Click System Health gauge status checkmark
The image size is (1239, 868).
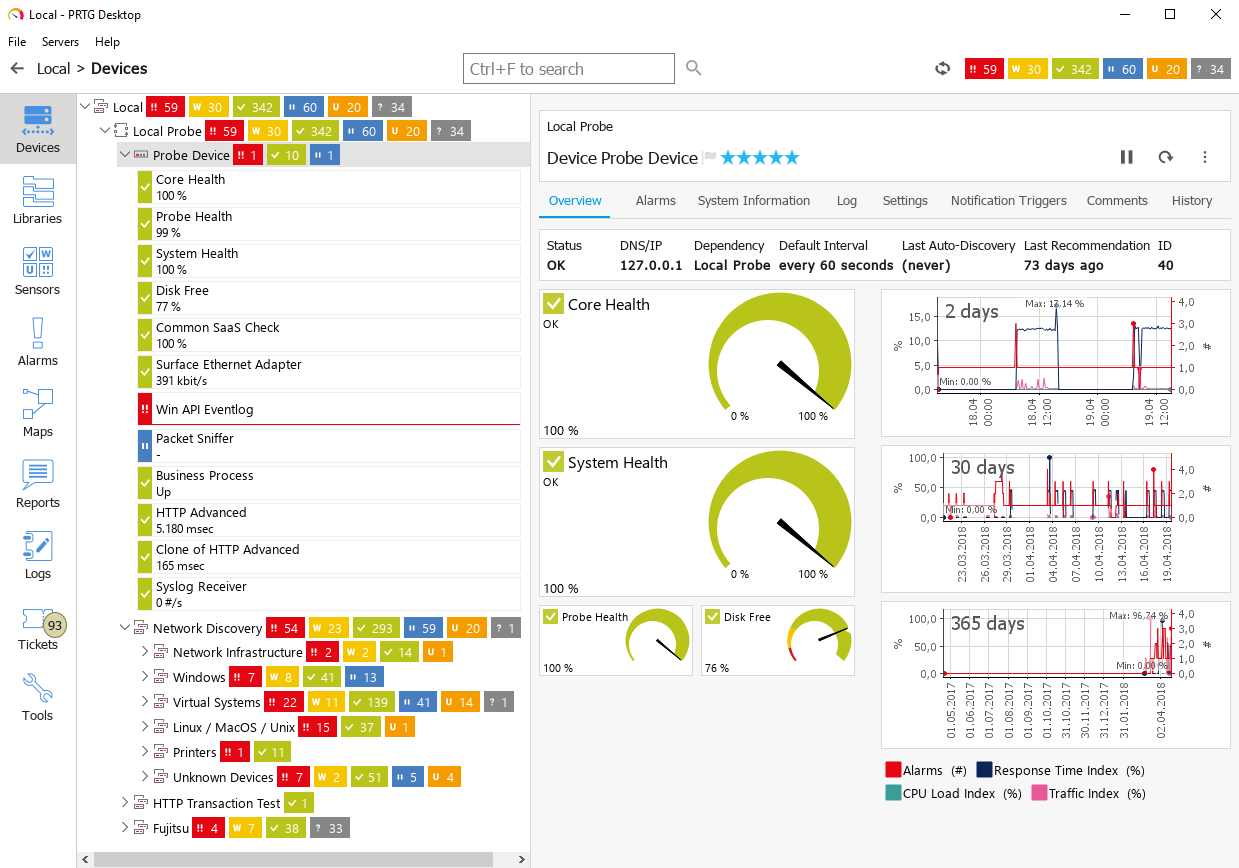pos(553,462)
